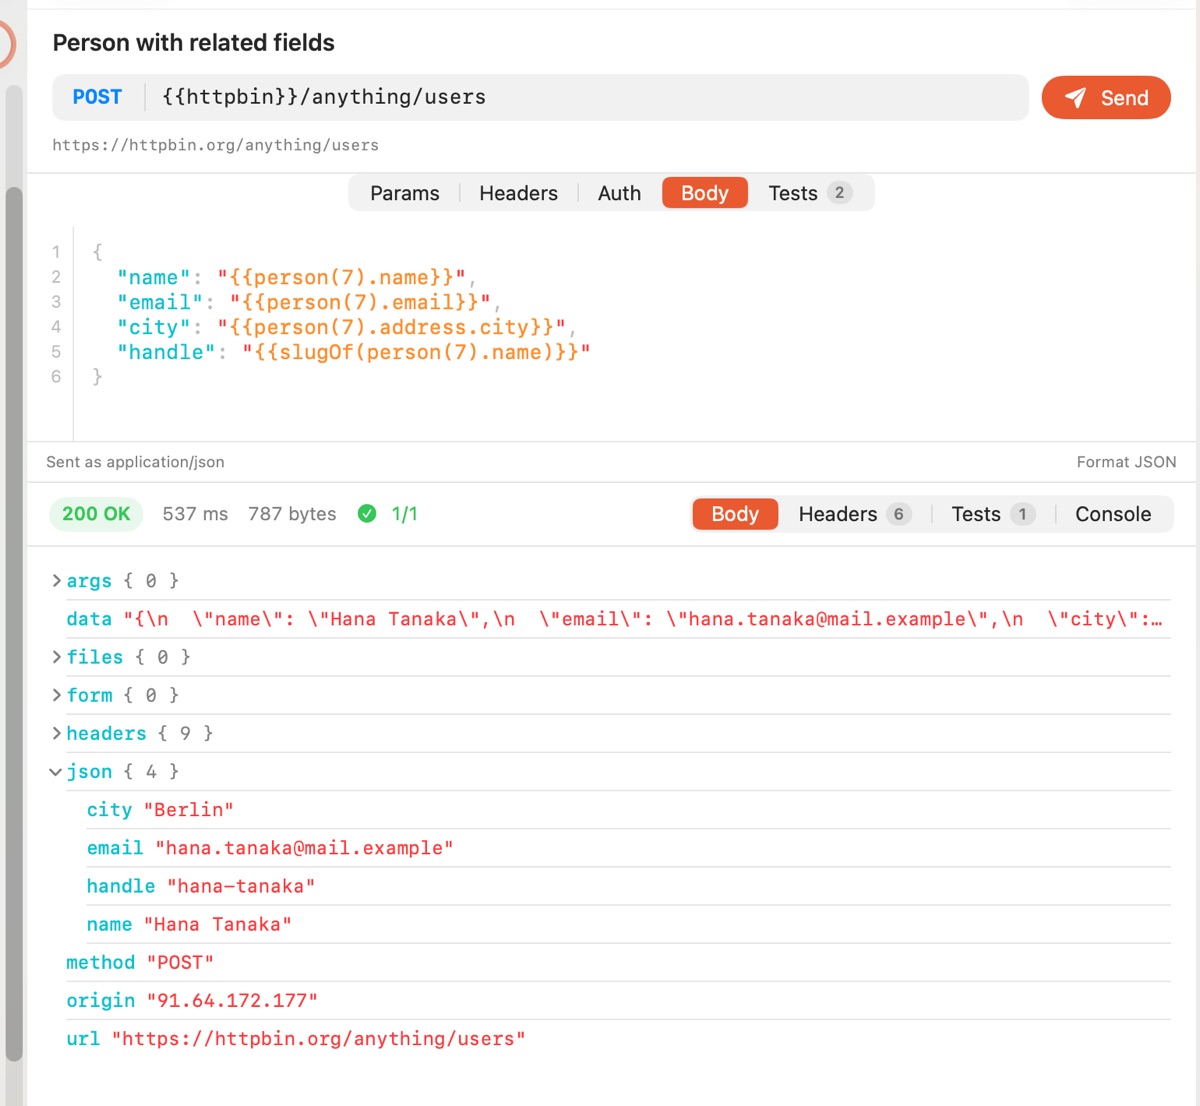Image resolution: width=1200 pixels, height=1106 pixels.
Task: Expand the headers node
Action: click(x=57, y=733)
